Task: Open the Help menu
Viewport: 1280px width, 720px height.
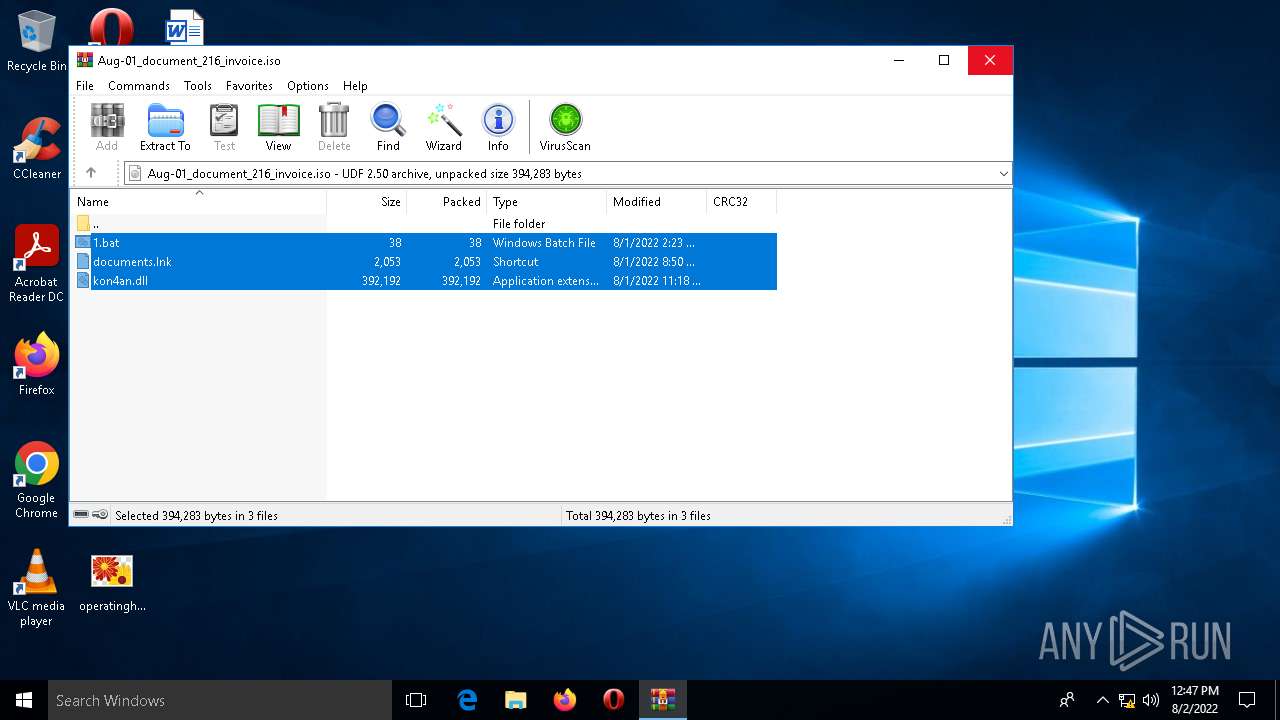Action: pos(355,86)
